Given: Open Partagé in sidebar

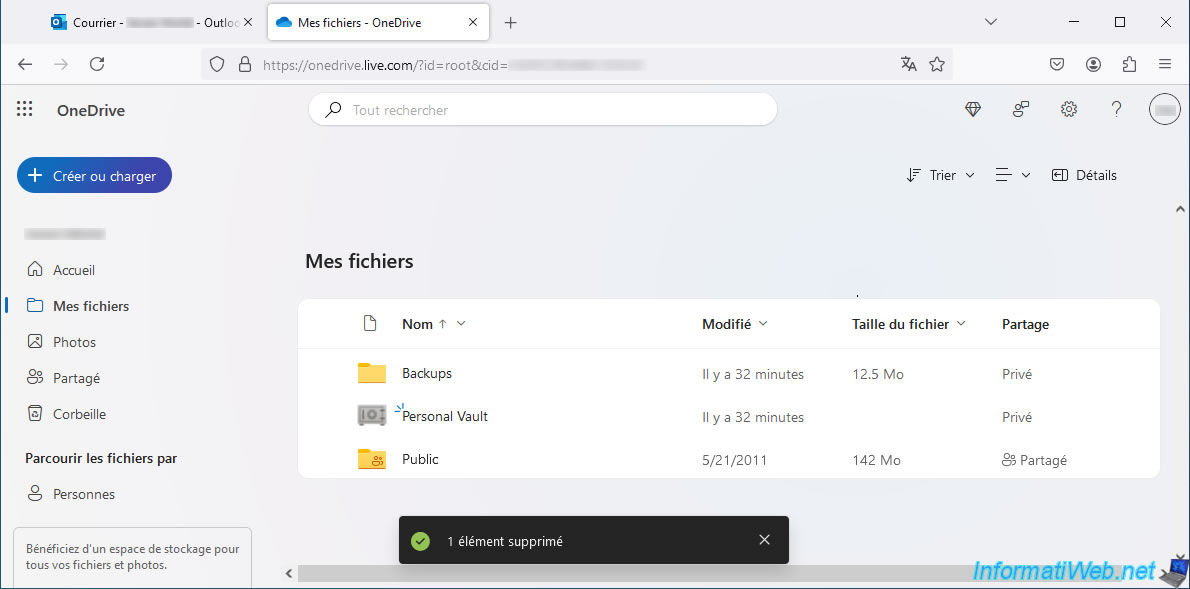Looking at the screenshot, I should click(x=76, y=378).
